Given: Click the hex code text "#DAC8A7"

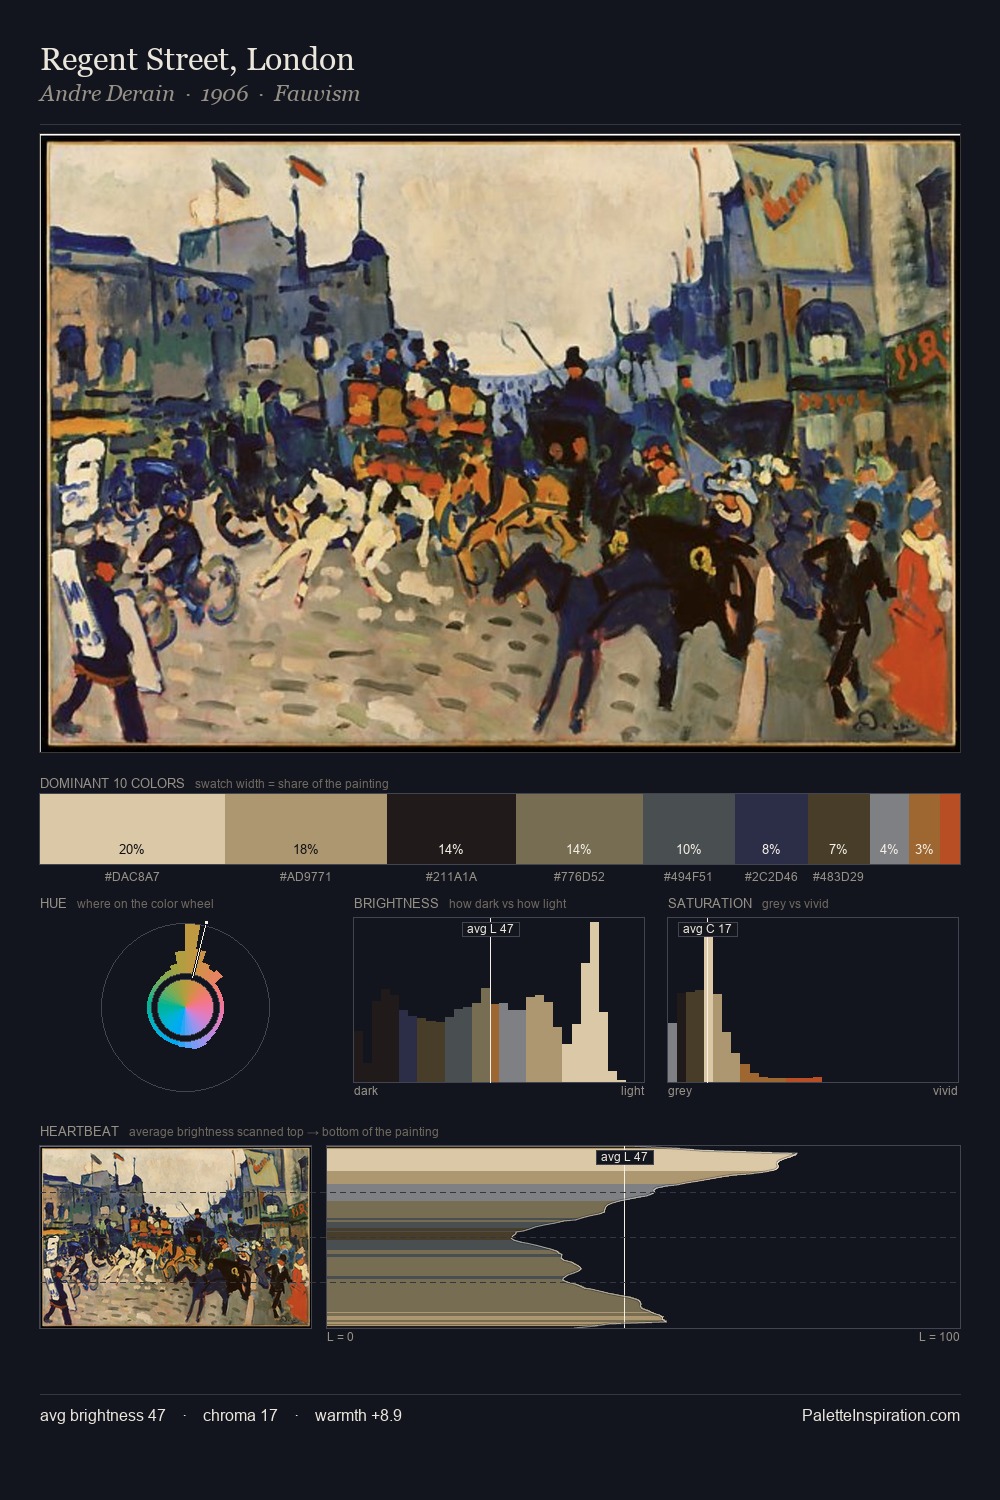Looking at the screenshot, I should [x=132, y=877].
